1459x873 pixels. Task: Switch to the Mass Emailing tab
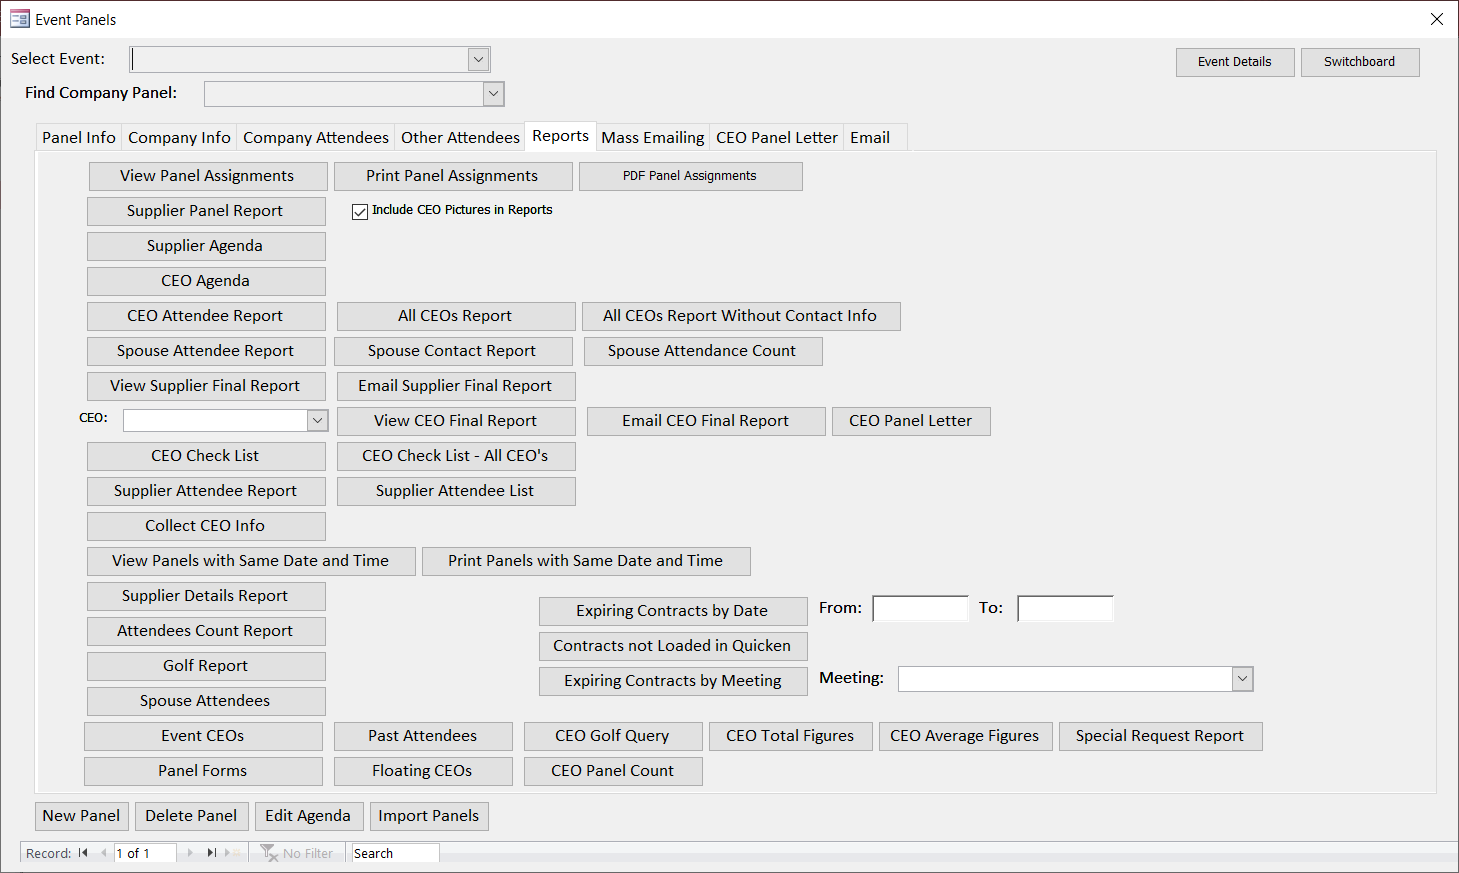coord(652,138)
